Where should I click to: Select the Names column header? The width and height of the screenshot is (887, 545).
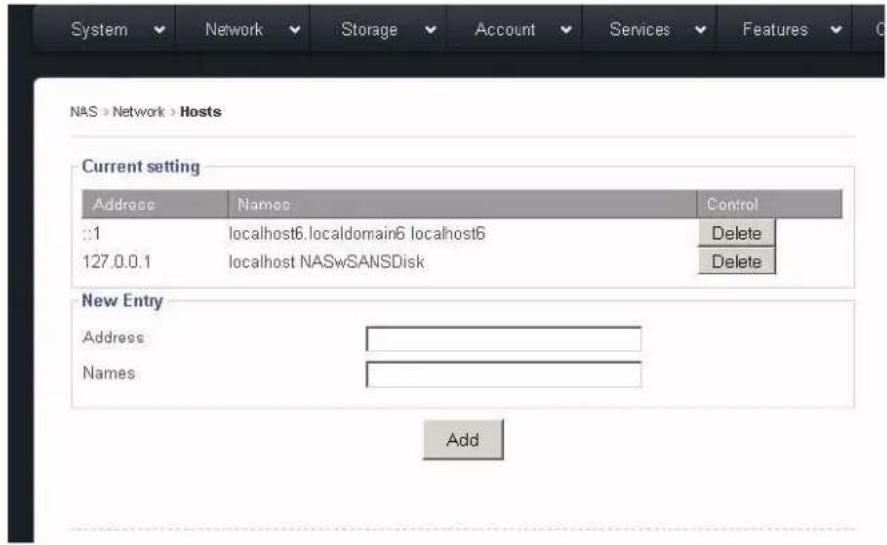coord(462,204)
